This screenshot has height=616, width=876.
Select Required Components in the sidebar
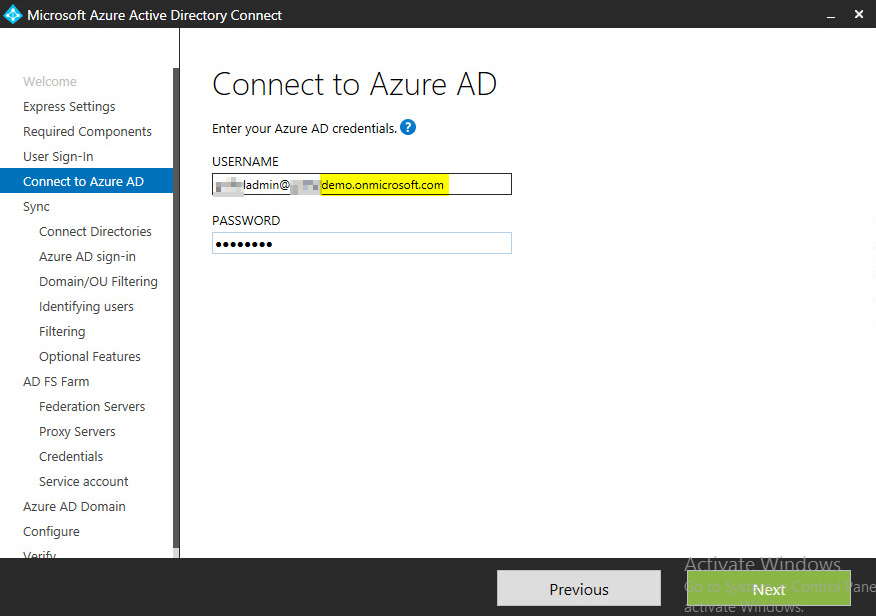(87, 132)
